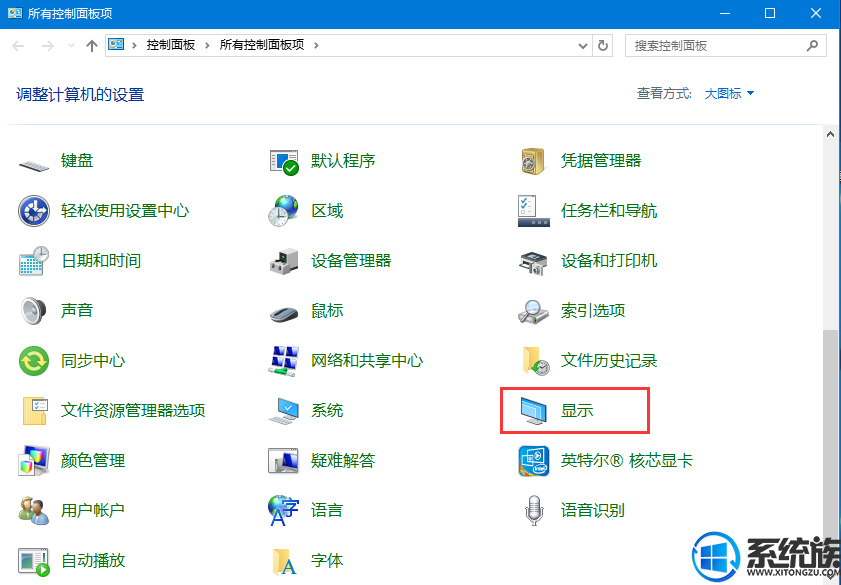Screen dimensions: 841x585
Task: Open the 默认程序 icon
Action: (284, 161)
